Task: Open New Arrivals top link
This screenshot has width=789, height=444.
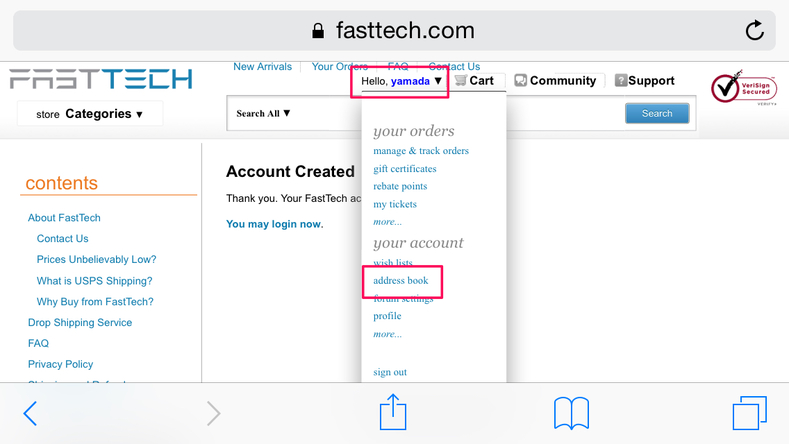Action: click(262, 66)
